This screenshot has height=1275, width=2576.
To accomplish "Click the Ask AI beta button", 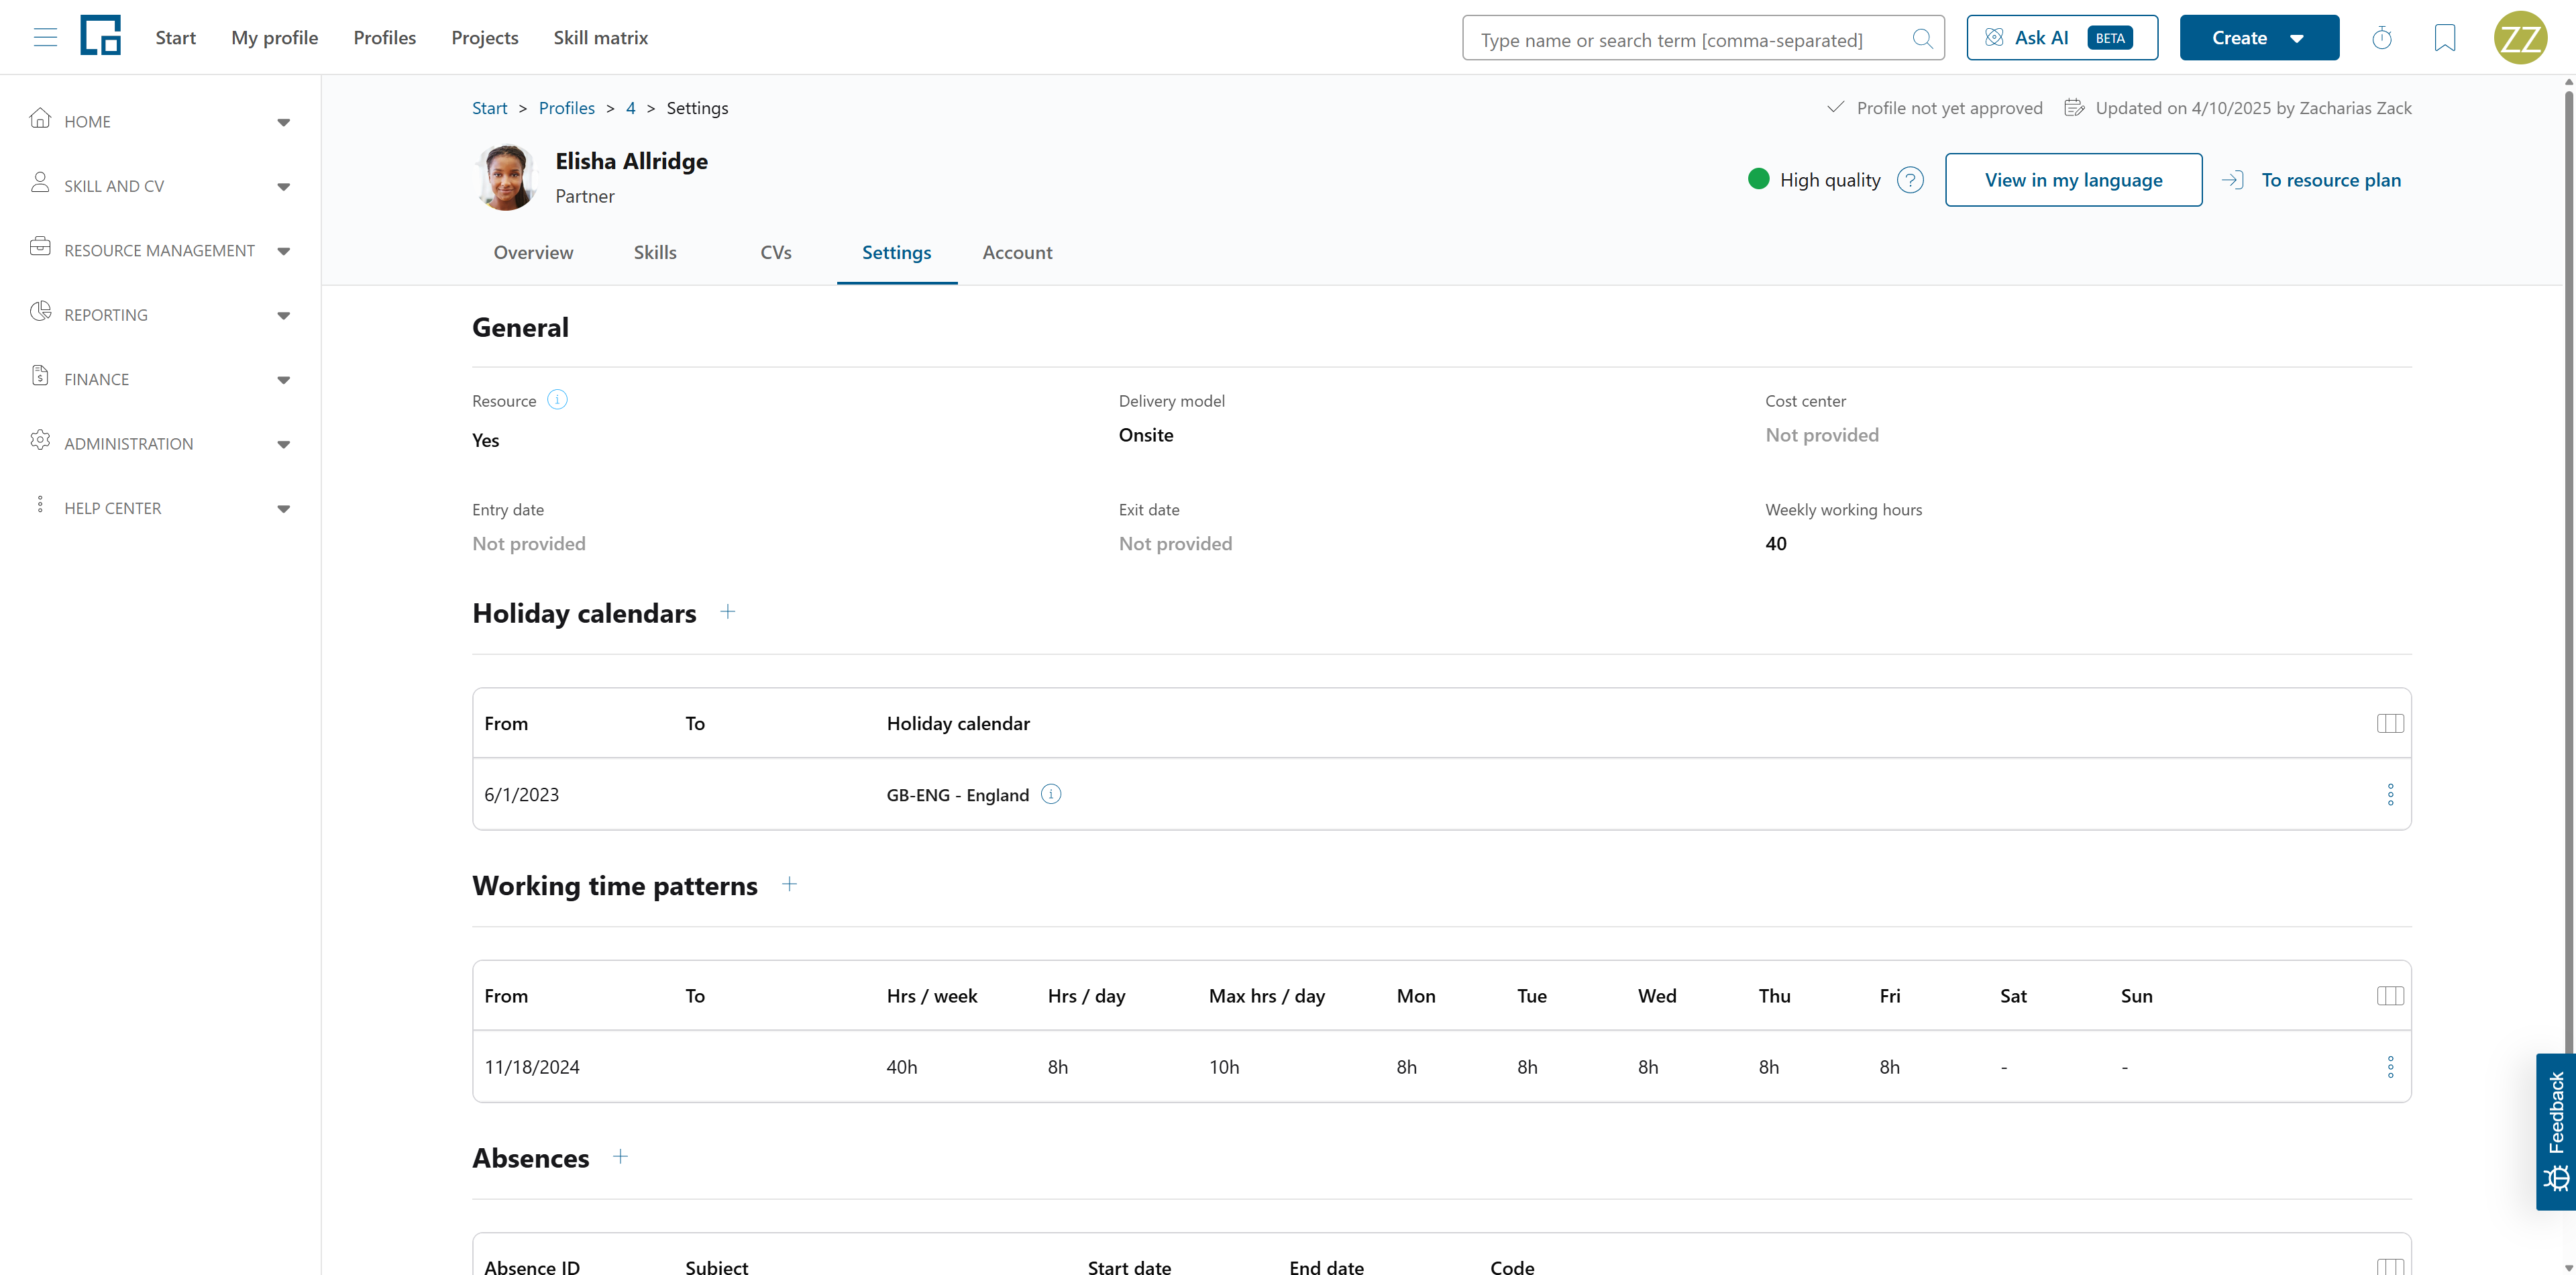I will pos(2062,38).
